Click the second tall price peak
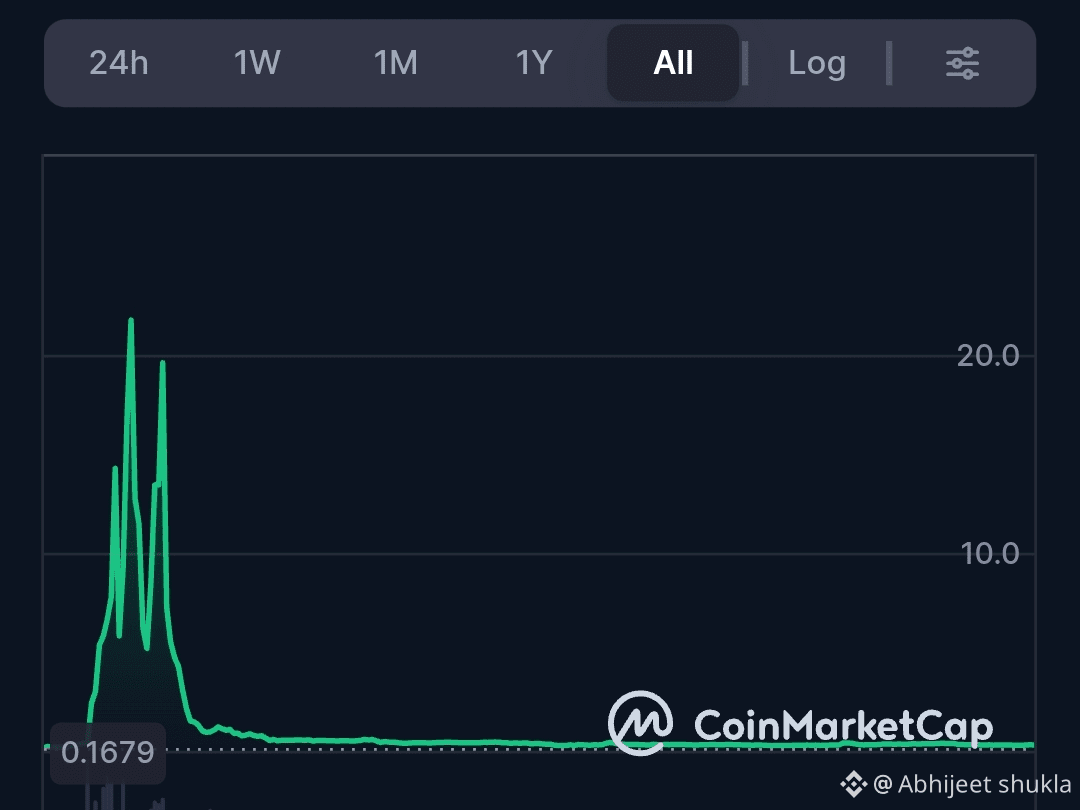This screenshot has width=1080, height=810. 163,363
